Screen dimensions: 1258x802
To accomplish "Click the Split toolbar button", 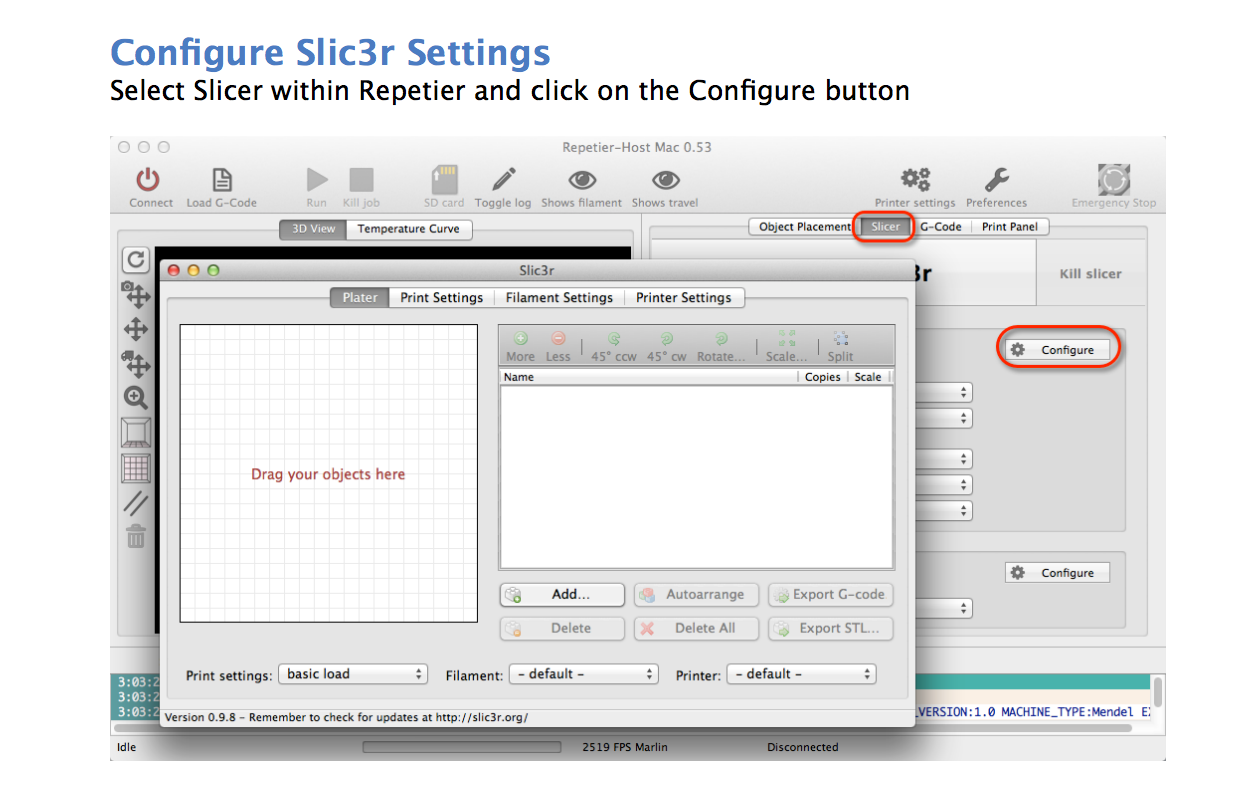I will [x=840, y=347].
